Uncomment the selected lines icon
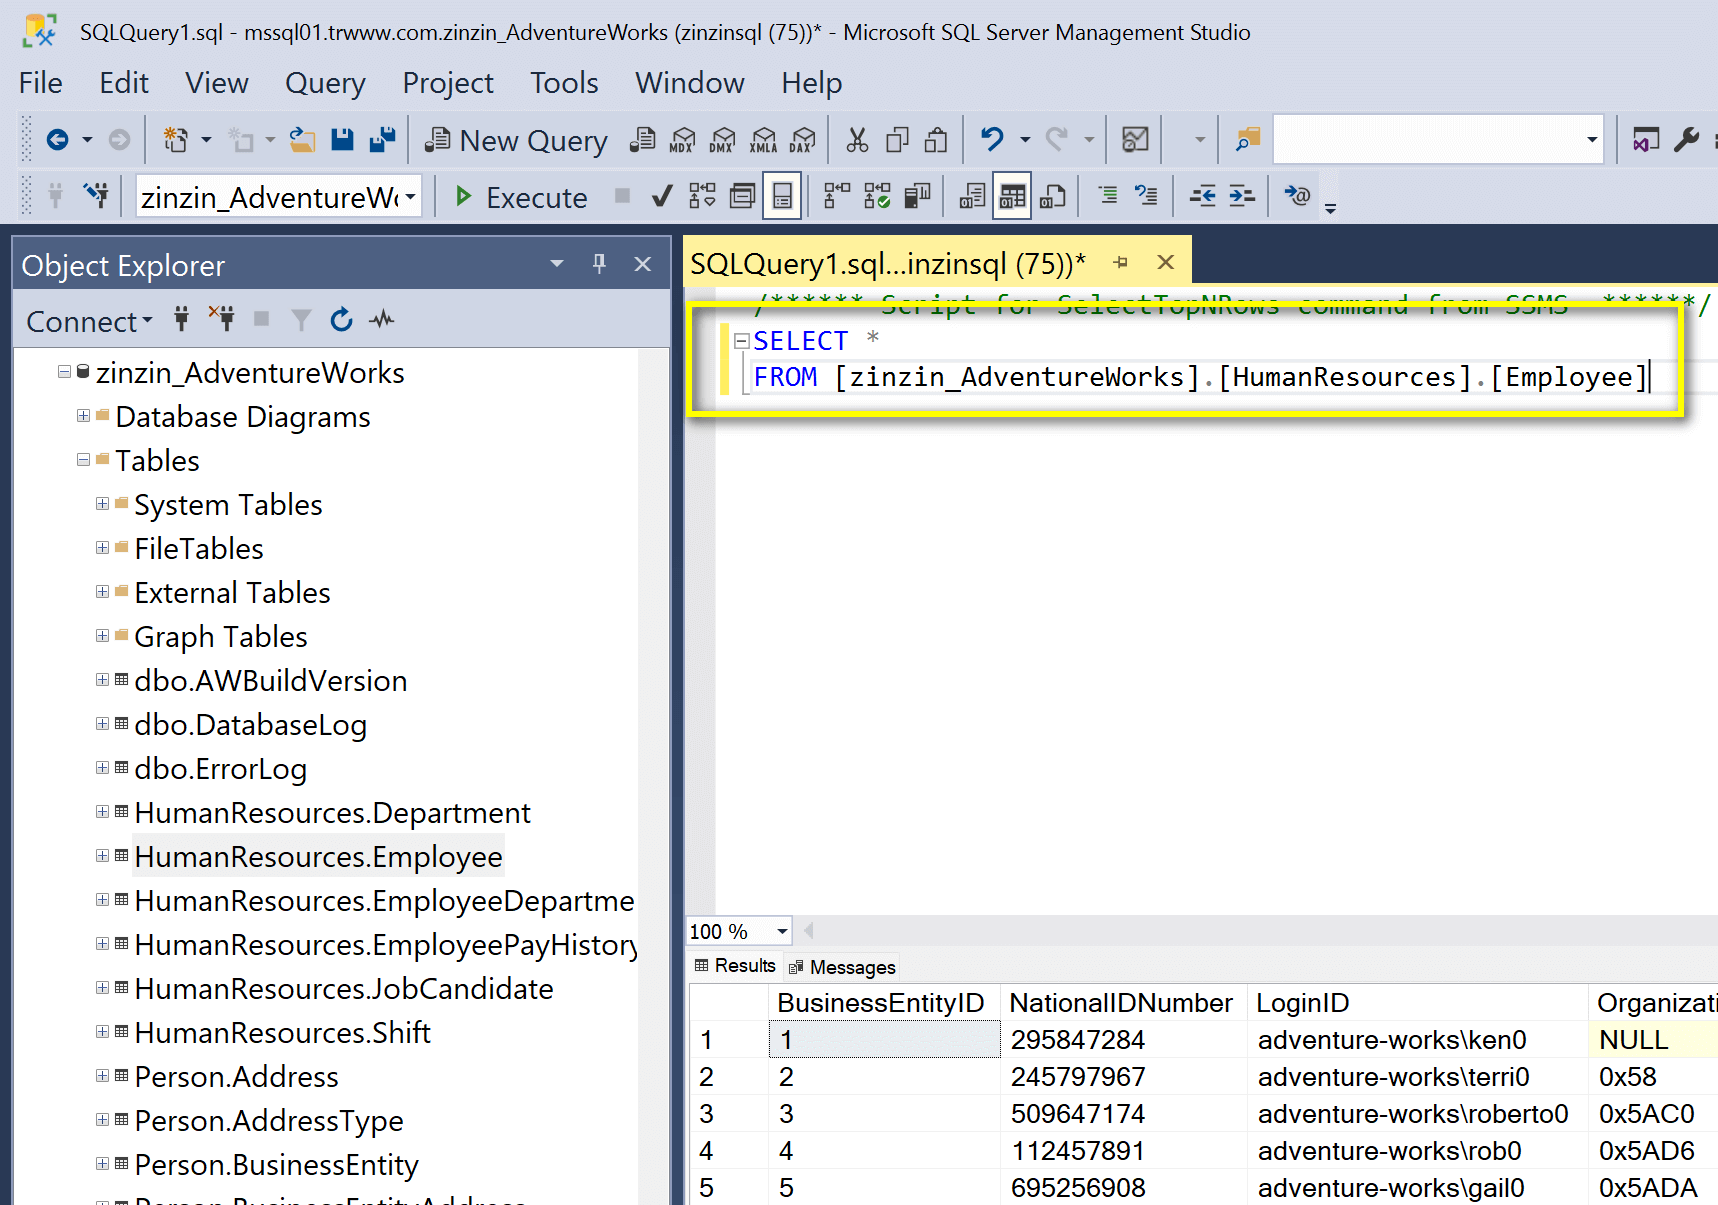Viewport: 1718px width, 1205px height. point(1146,196)
